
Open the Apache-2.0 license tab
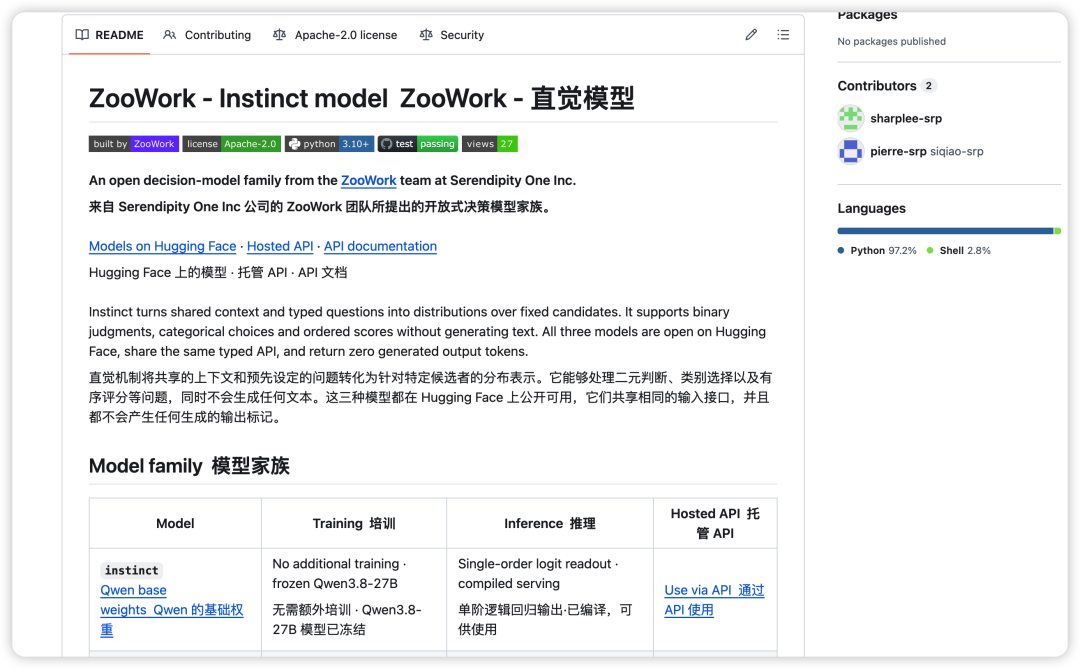(335, 34)
